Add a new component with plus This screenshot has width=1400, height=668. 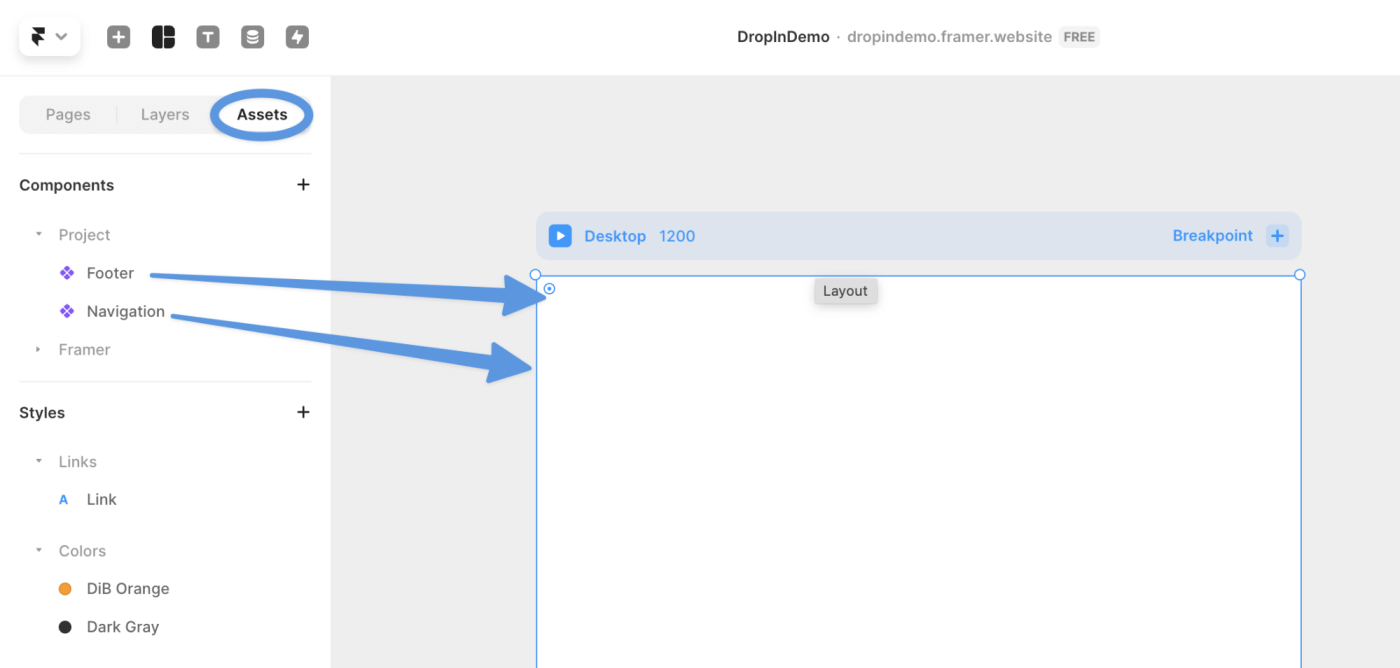coord(303,184)
